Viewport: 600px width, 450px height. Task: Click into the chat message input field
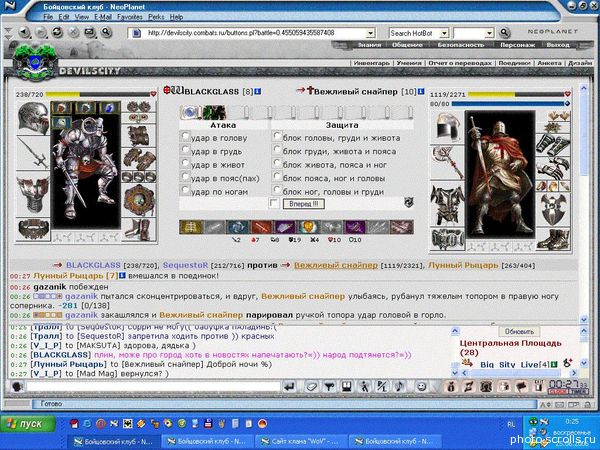(153, 386)
